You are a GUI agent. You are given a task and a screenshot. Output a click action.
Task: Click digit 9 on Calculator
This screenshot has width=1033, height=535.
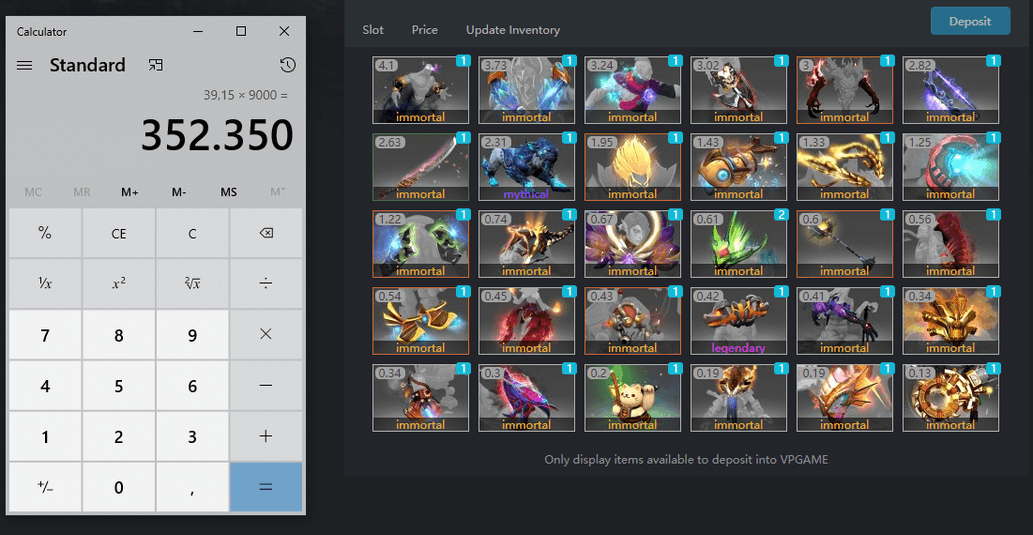[192, 335]
